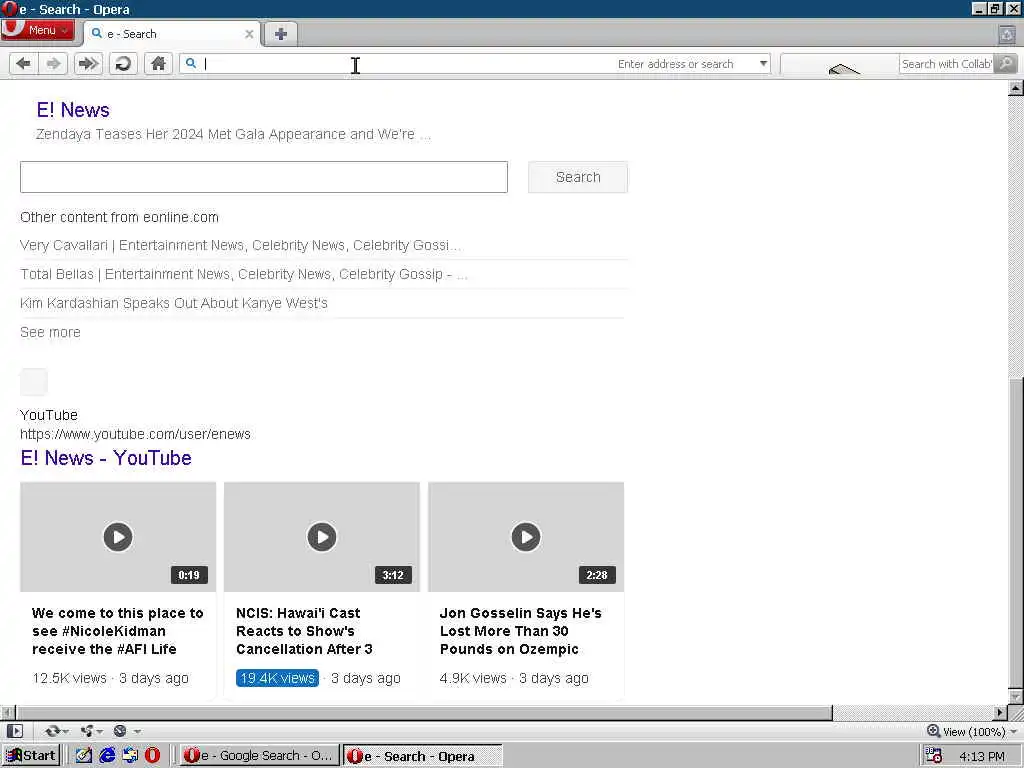Click the third quick launch sync icon
The image size is (1024, 768).
click(x=130, y=756)
